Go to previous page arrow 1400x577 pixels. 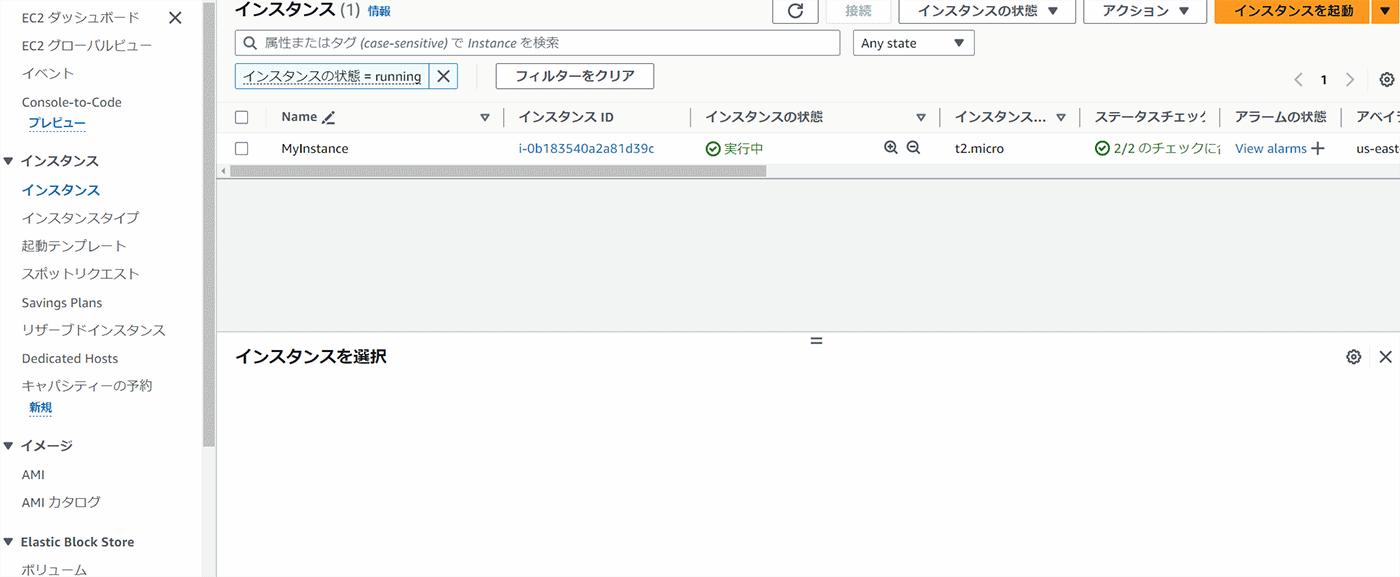coord(1298,80)
